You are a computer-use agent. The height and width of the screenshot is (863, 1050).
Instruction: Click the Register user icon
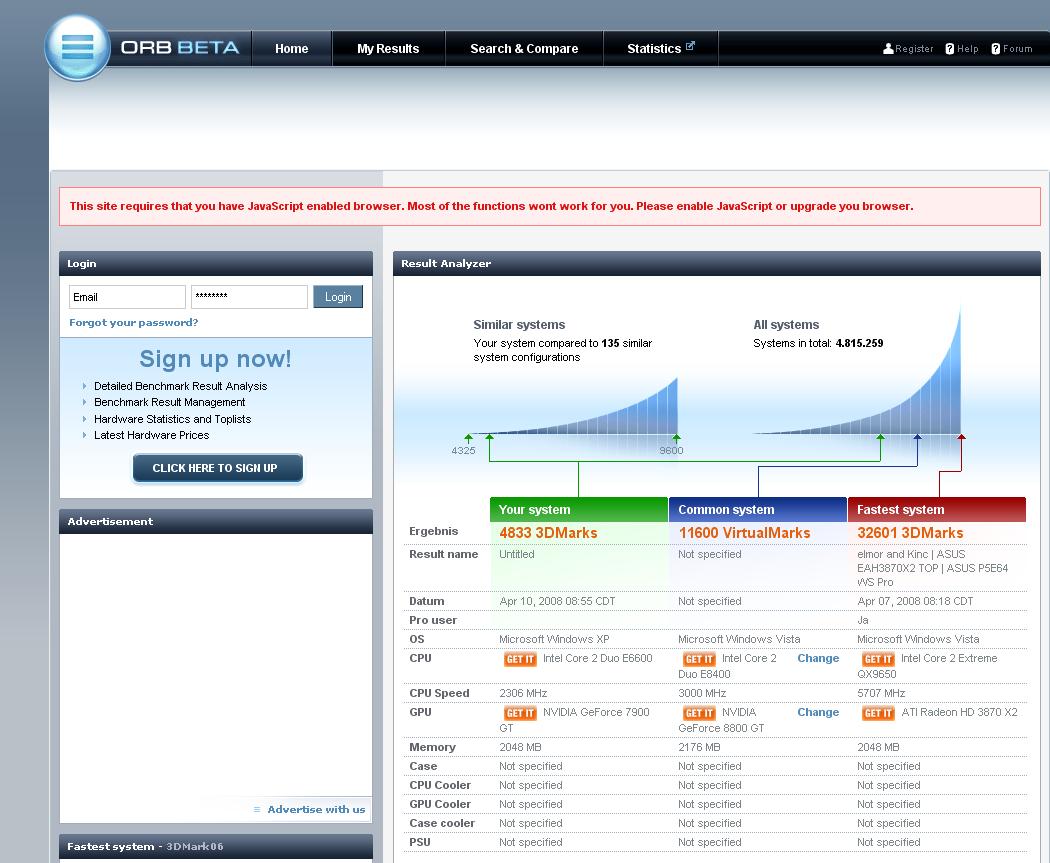tap(888, 48)
